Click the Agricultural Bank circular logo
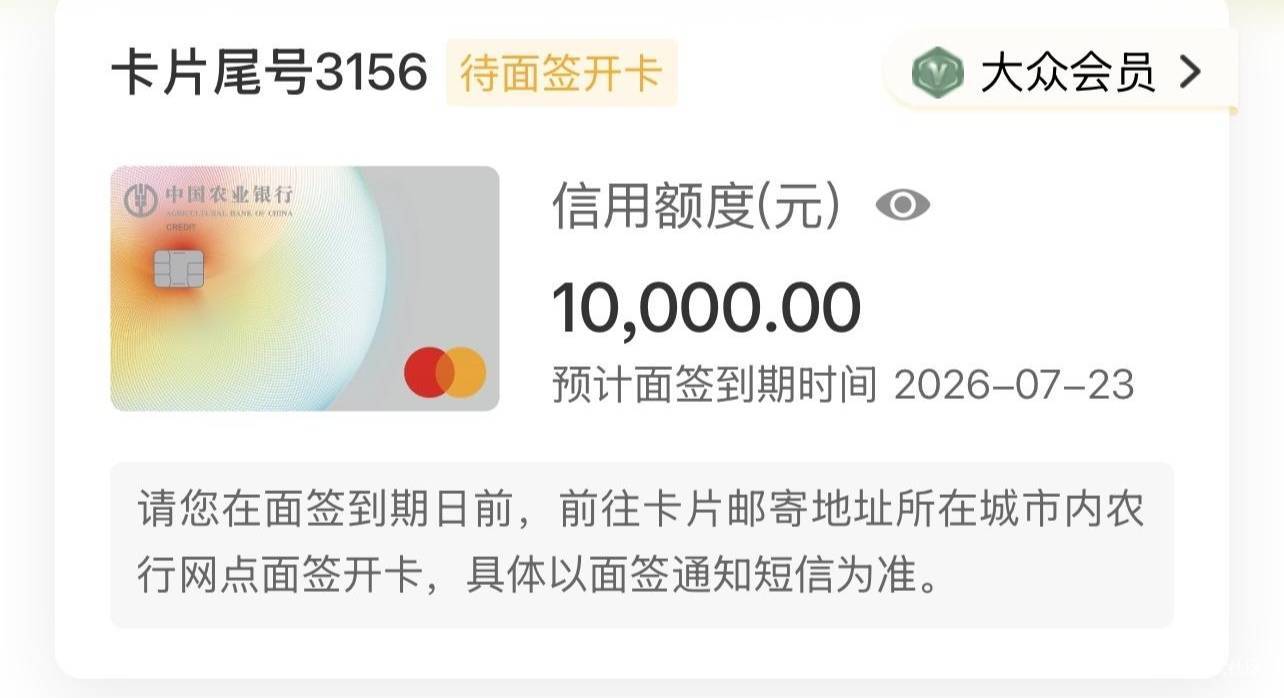 pos(141,199)
